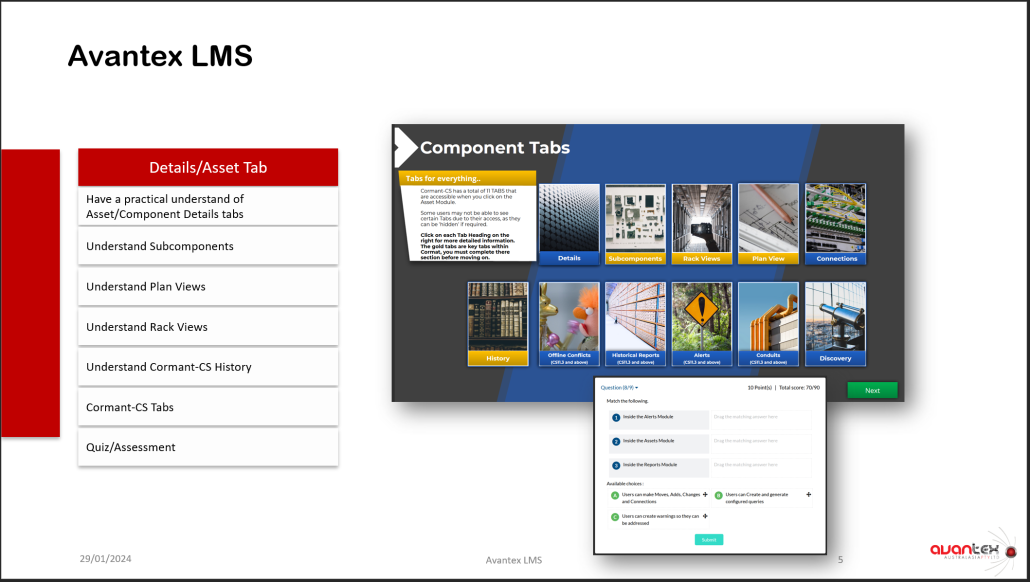Select the Rack Views tile
The height and width of the screenshot is (582, 1030).
[701, 224]
